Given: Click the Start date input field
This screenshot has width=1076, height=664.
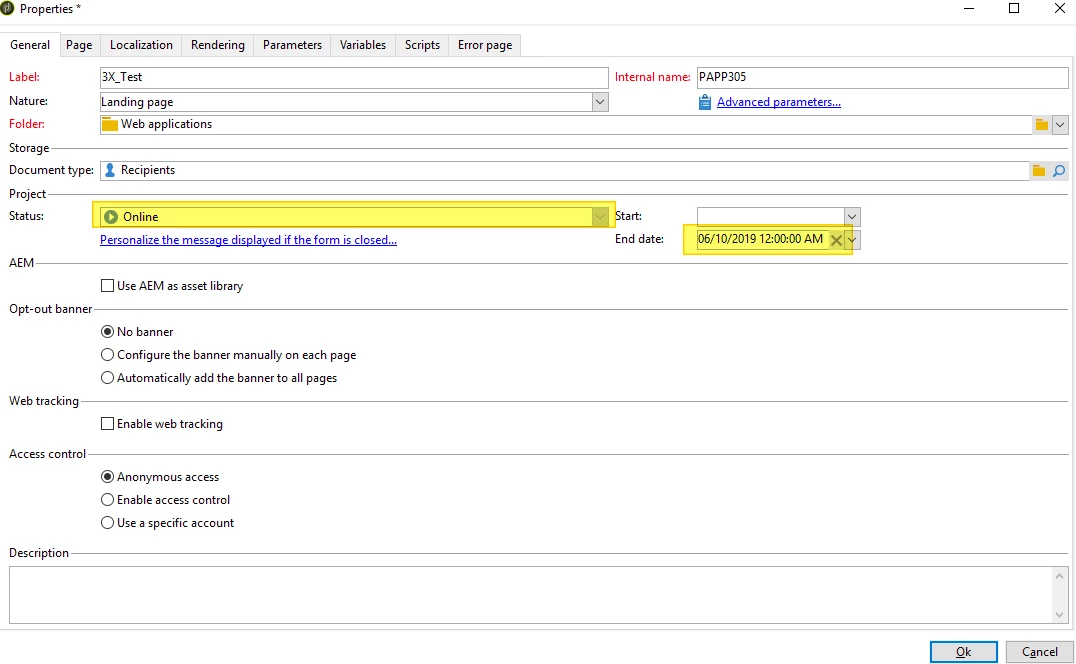Looking at the screenshot, I should 771,217.
